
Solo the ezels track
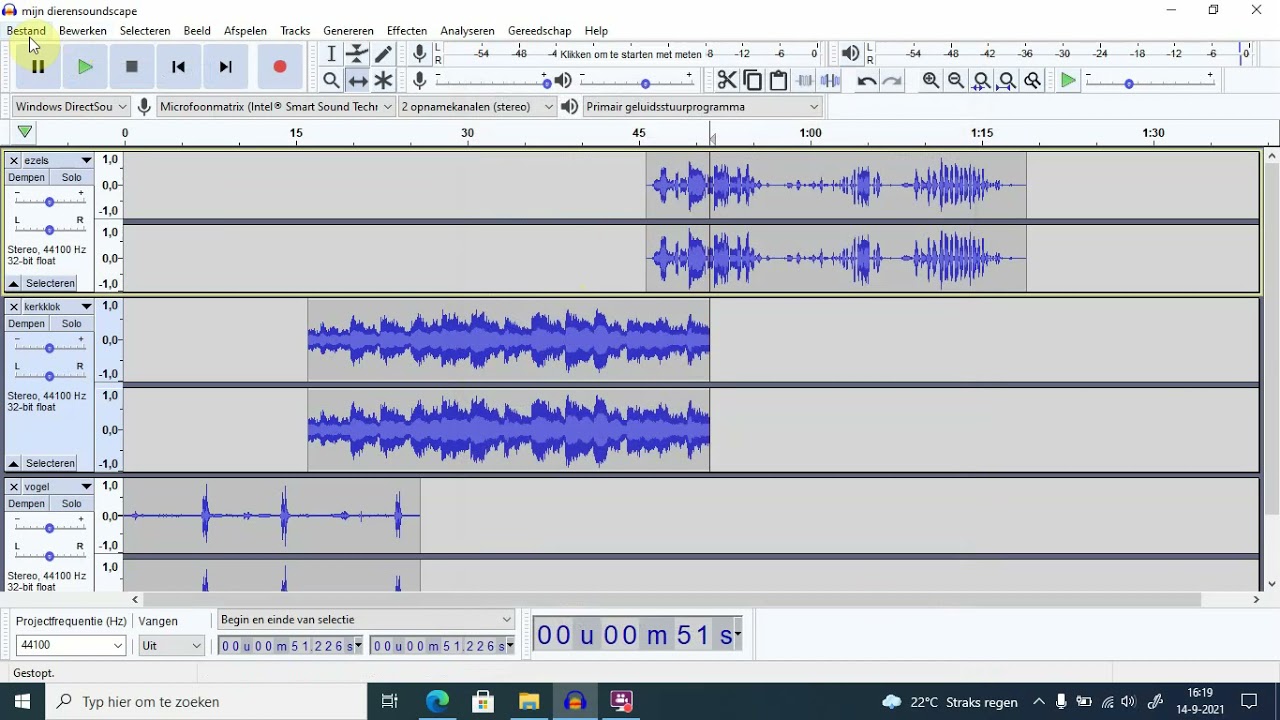71,177
